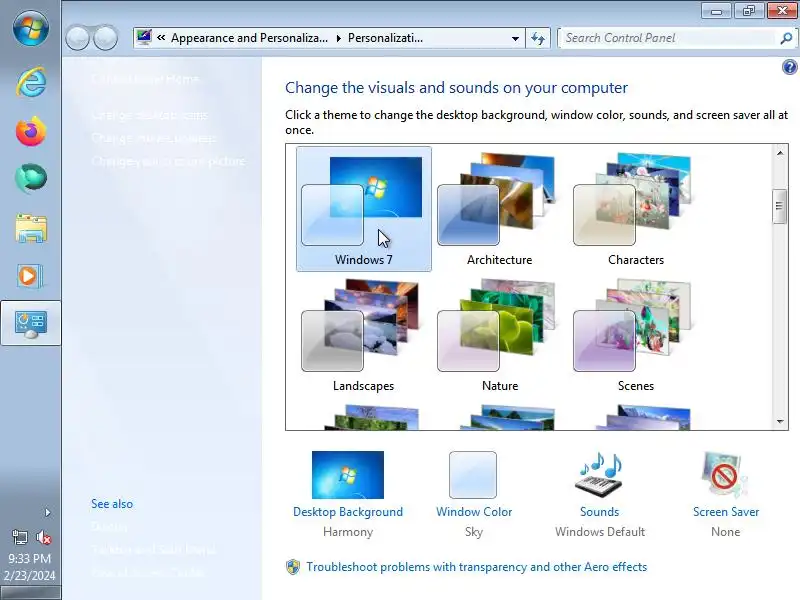Image resolution: width=800 pixels, height=600 pixels.
Task: Go back with the Back button
Action: click(78, 38)
